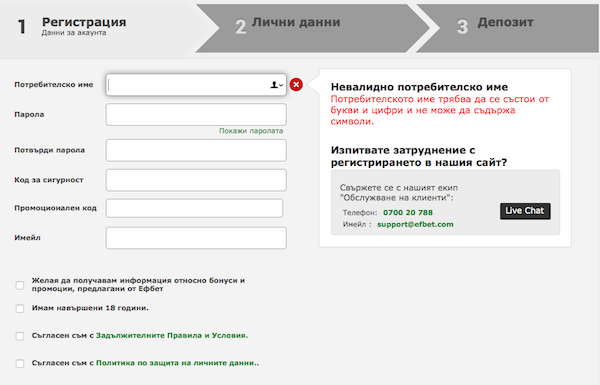
Task: Click the Невалидно потребителско име heading
Action: (x=419, y=87)
